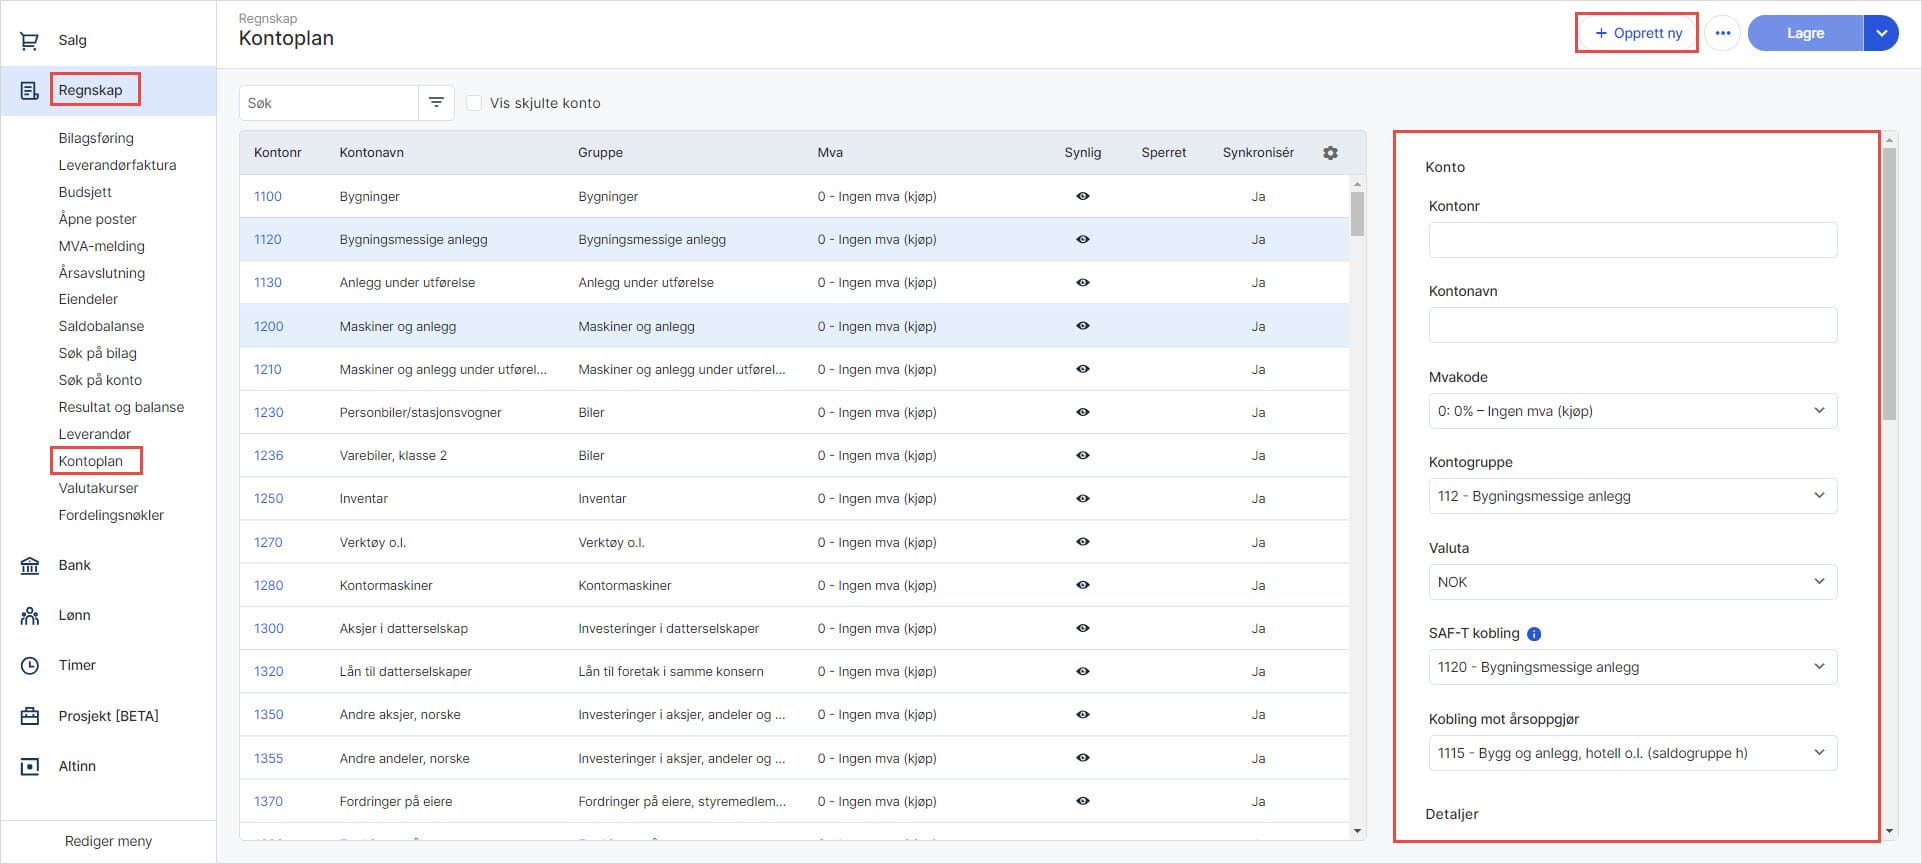Viewport: 1922px width, 864px height.
Task: Open the Kontogruppe dropdown
Action: (1632, 496)
